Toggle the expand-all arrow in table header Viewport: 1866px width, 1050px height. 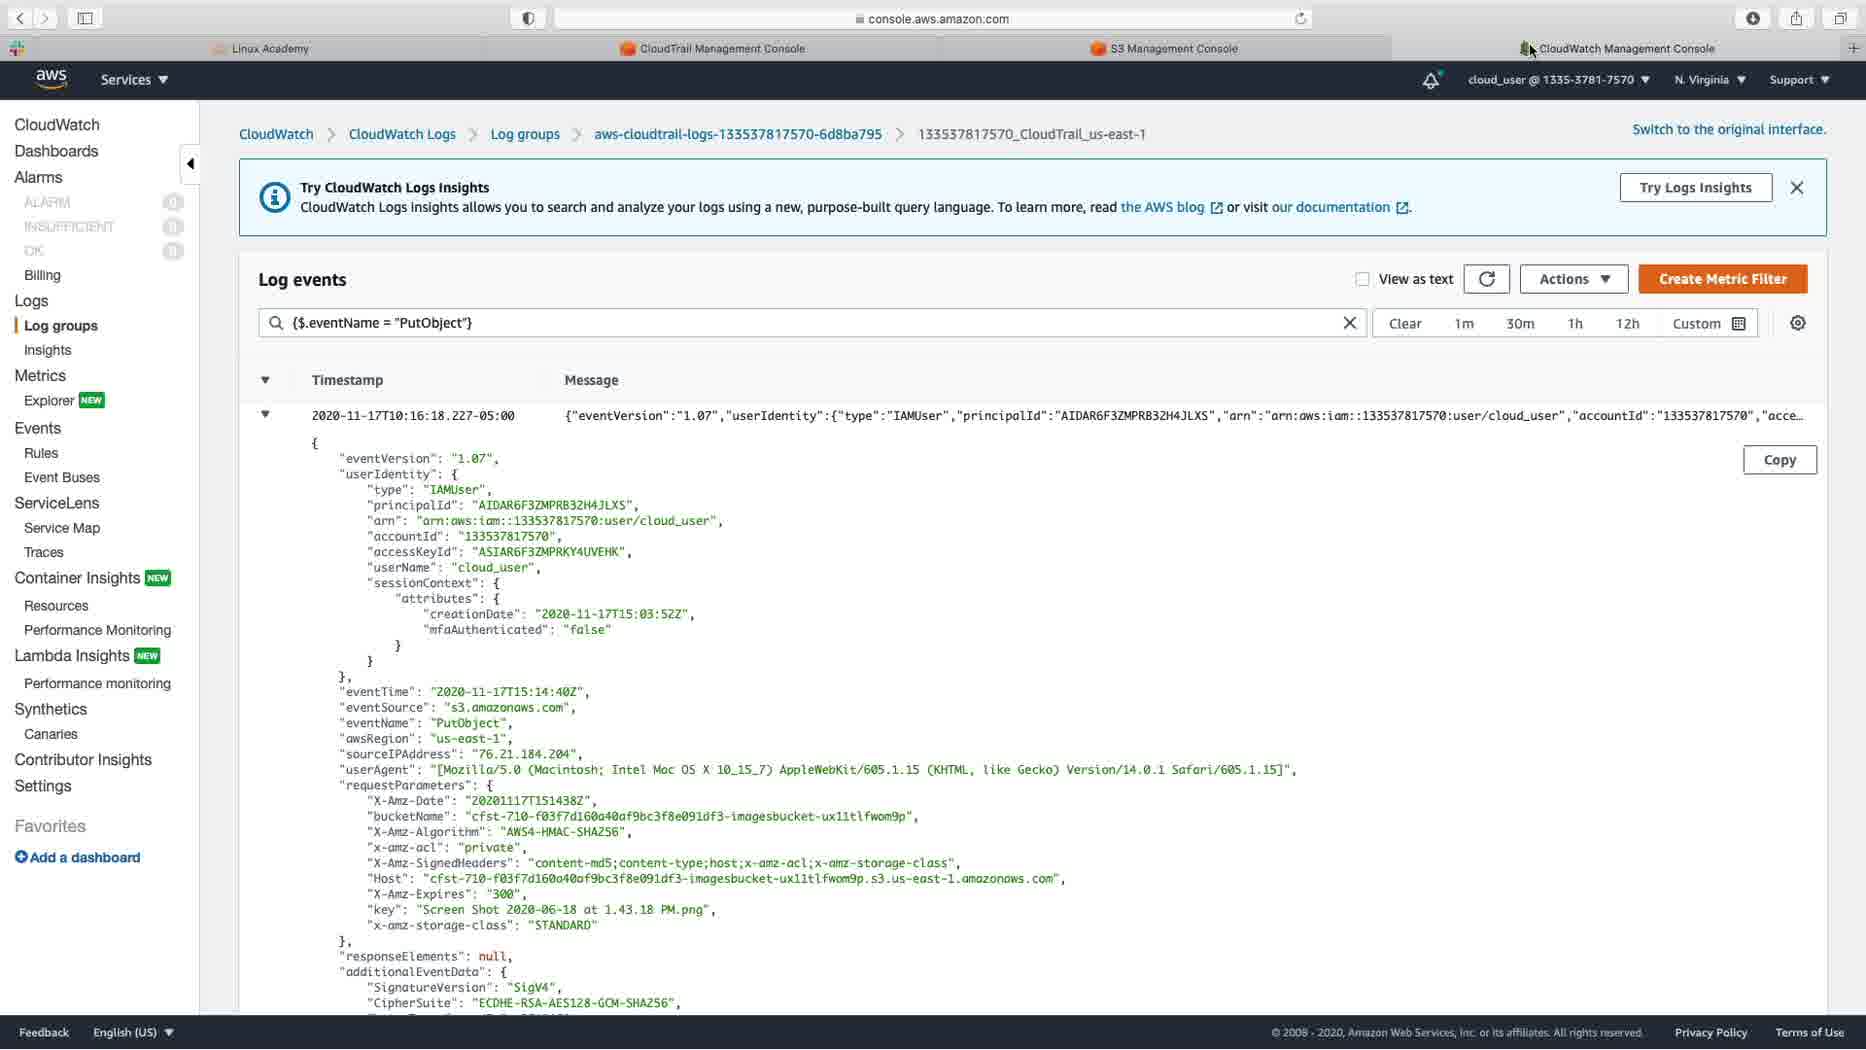pos(265,380)
